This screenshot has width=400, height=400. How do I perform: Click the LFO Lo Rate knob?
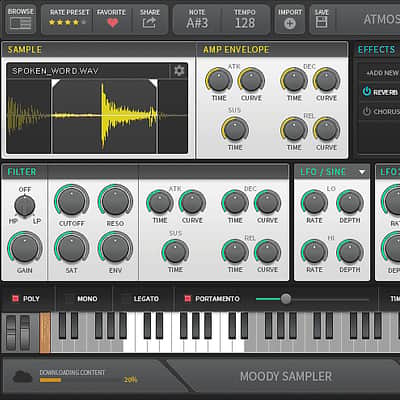pos(314,203)
